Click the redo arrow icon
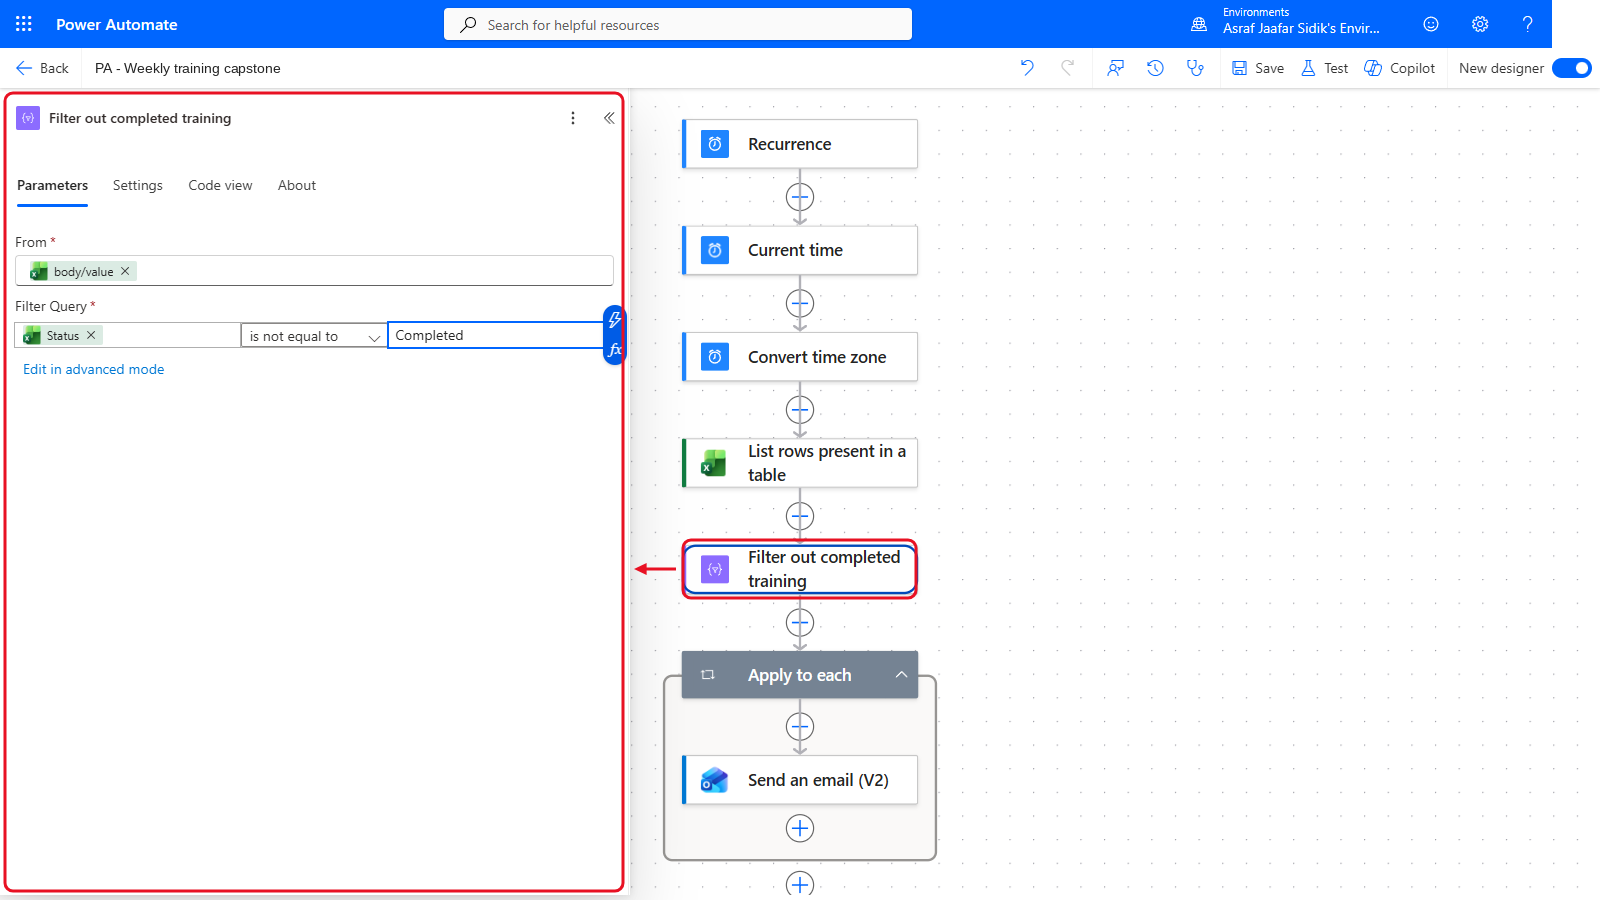 pos(1068,68)
